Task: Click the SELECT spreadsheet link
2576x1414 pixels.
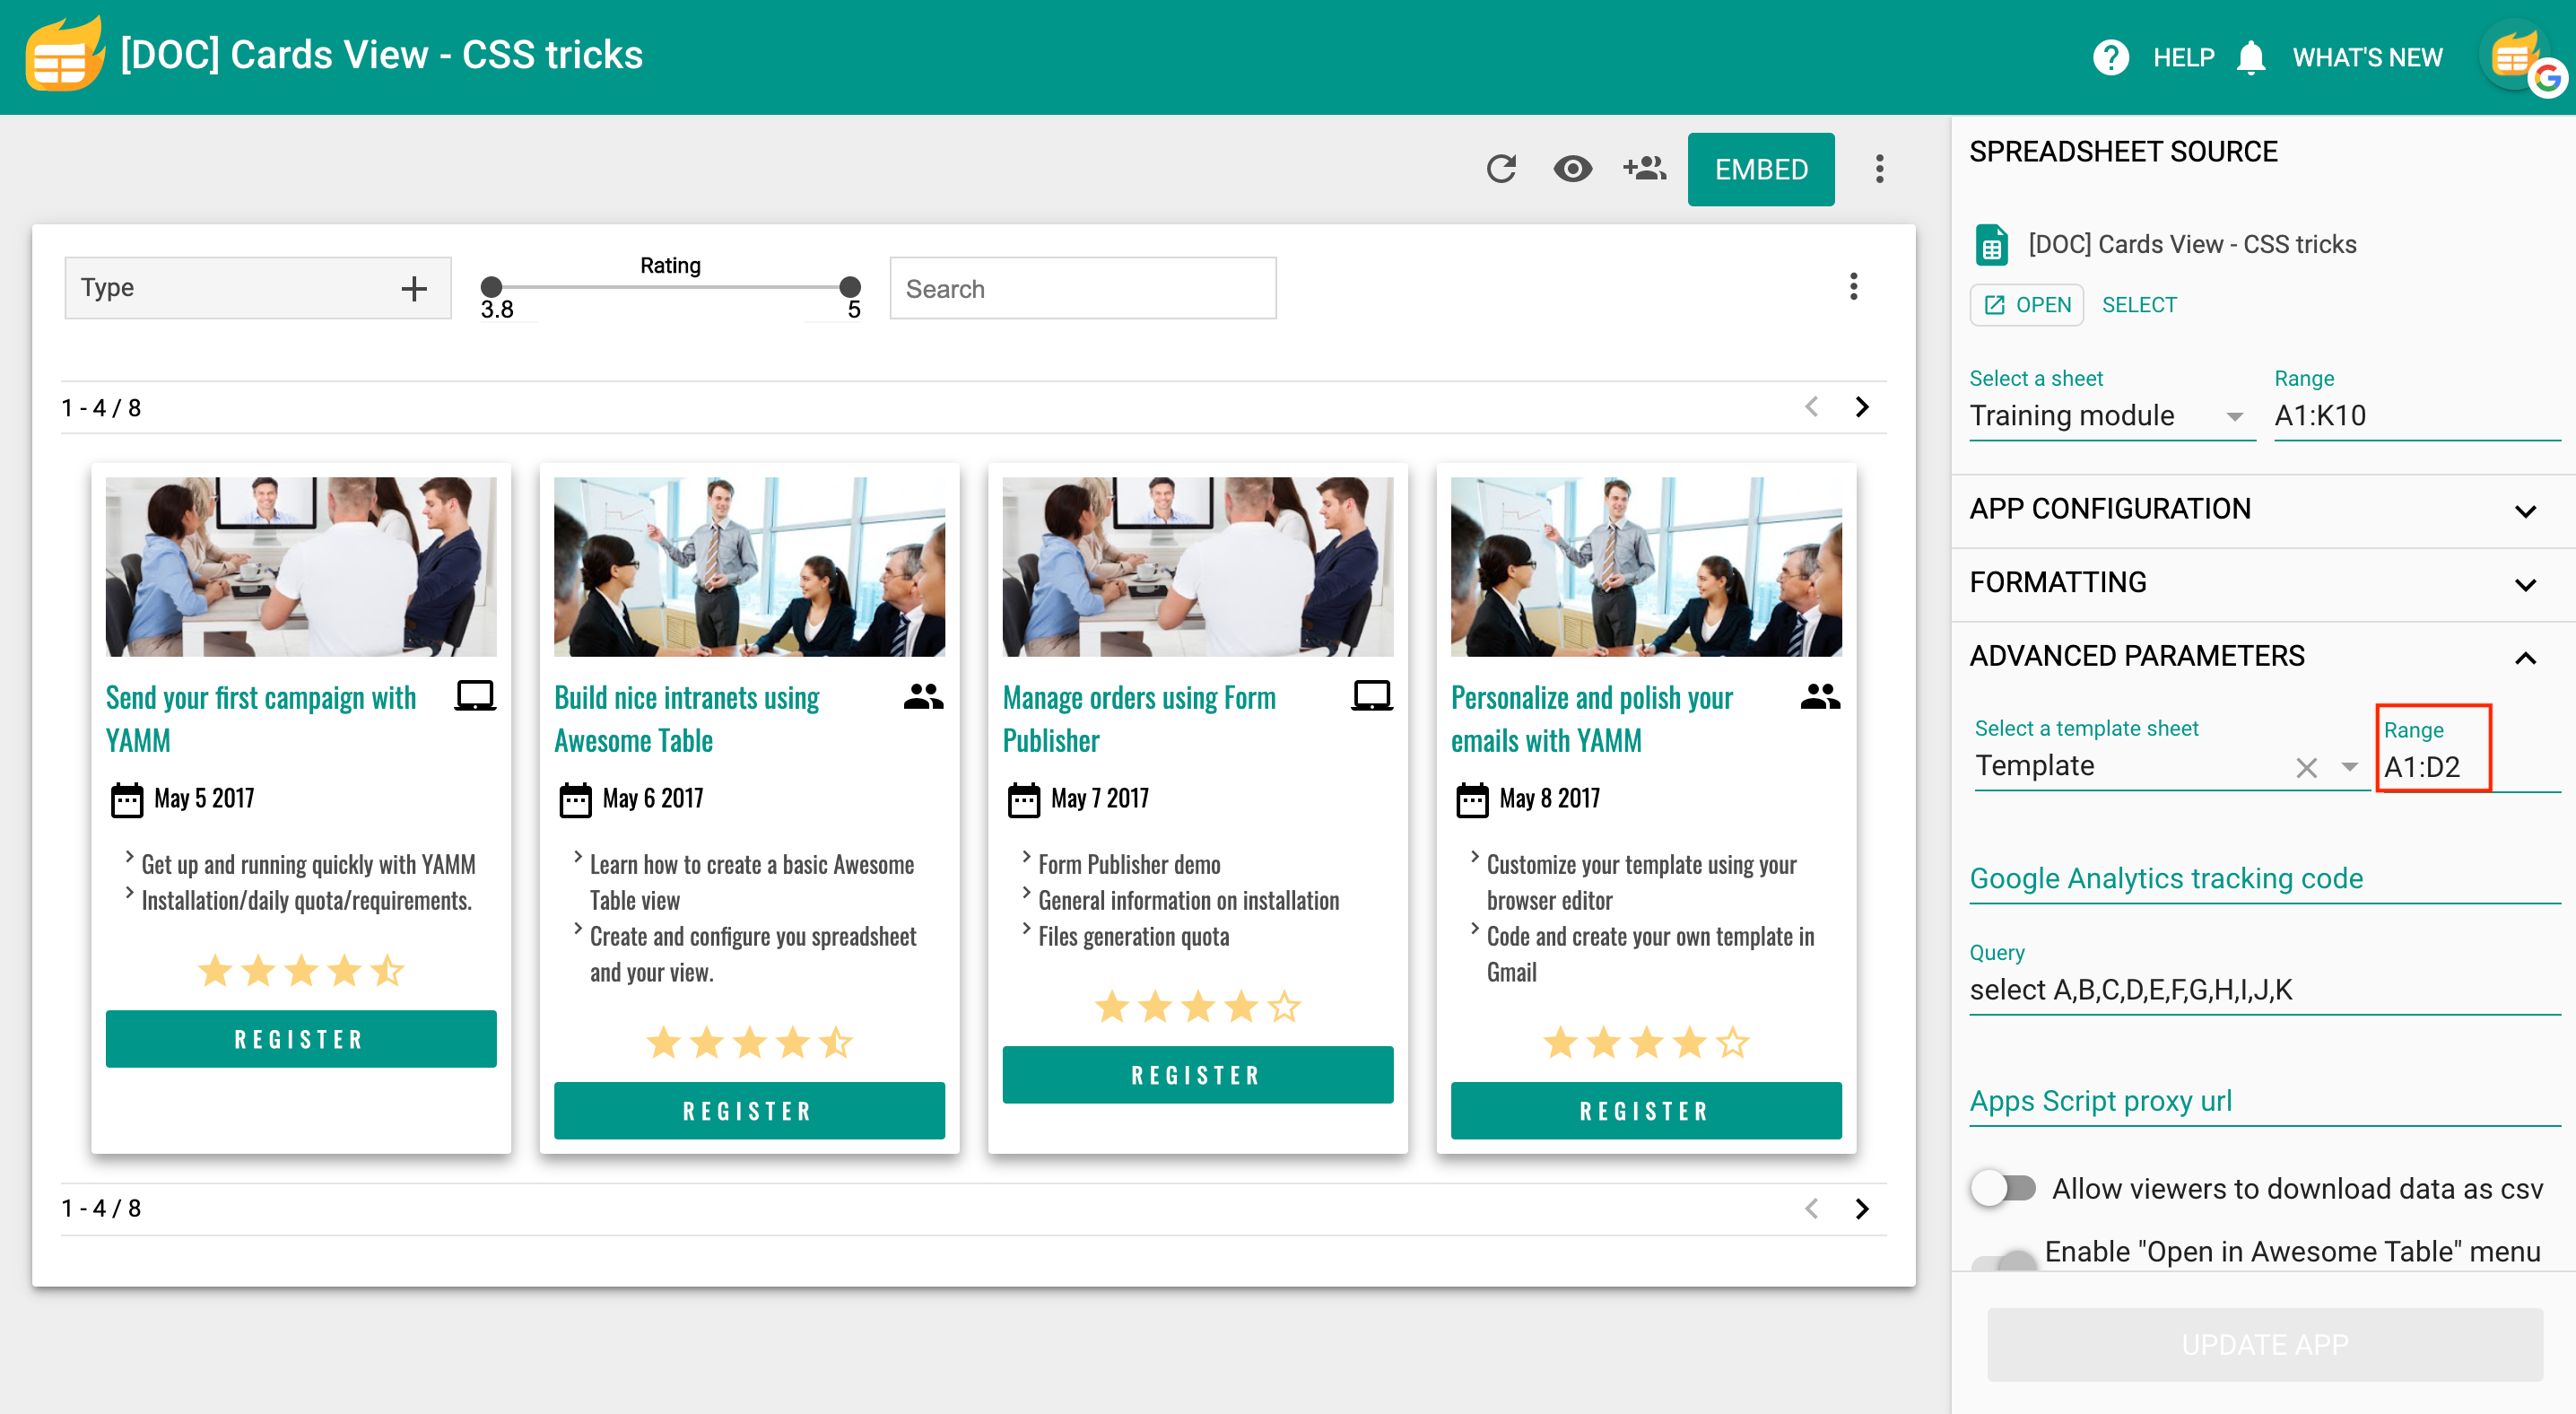Action: (x=2139, y=305)
